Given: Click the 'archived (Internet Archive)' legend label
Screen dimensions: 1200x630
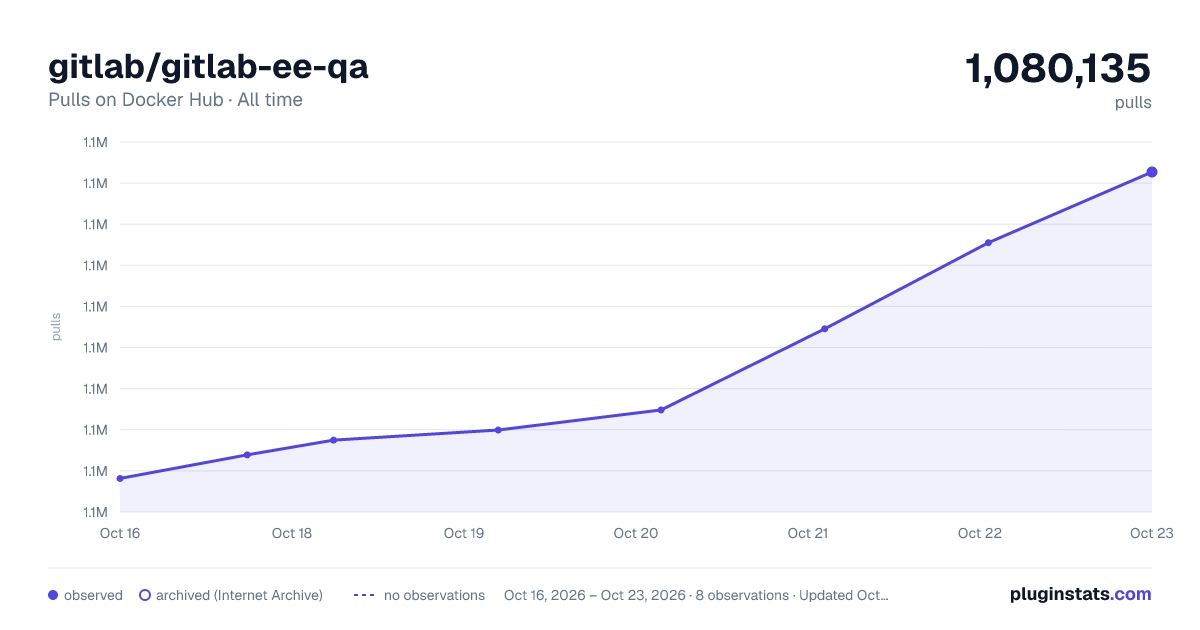Looking at the screenshot, I should (x=239, y=595).
